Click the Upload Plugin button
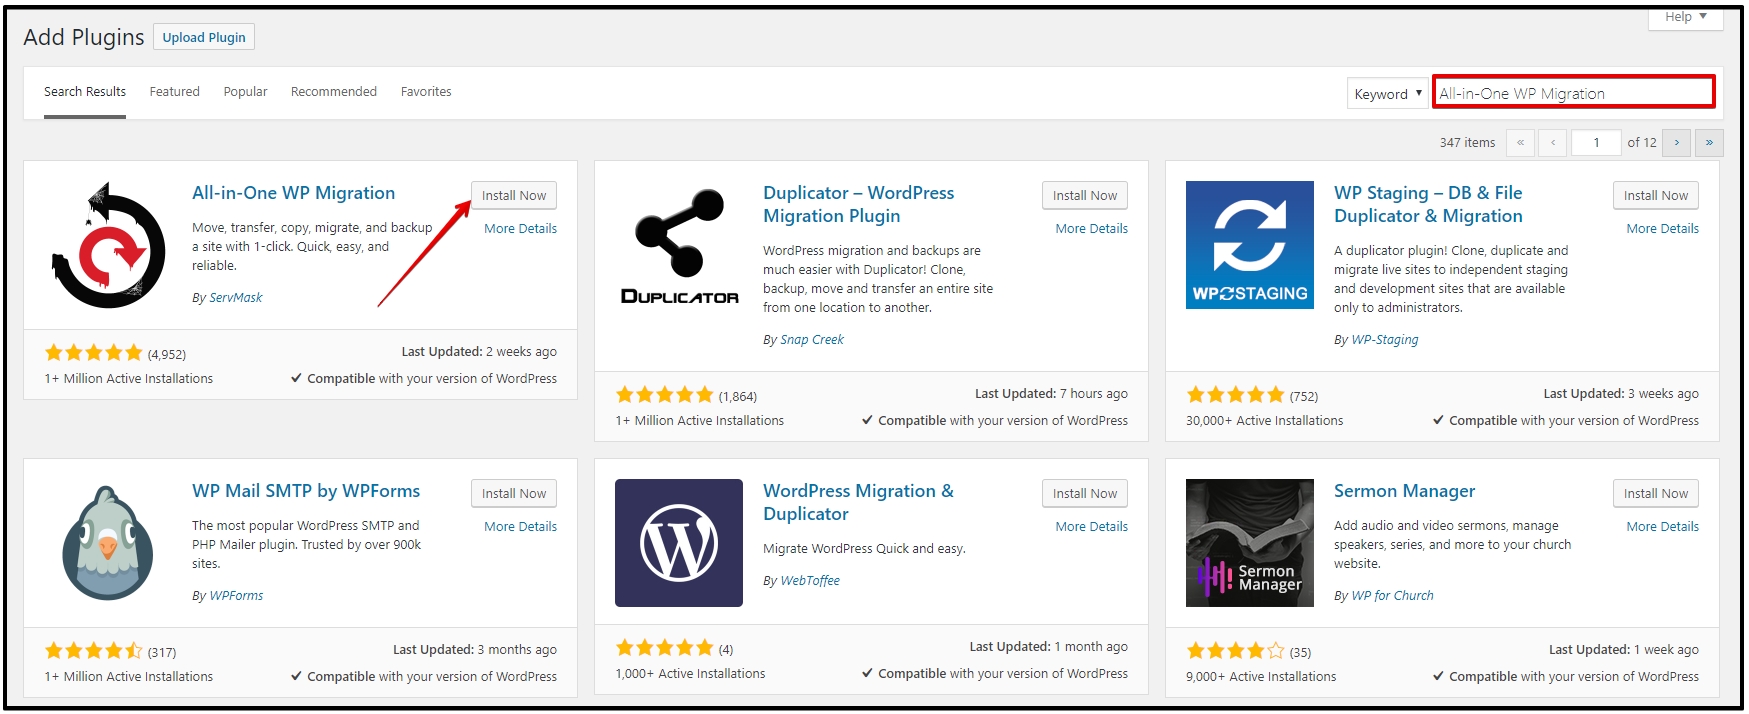1749x714 pixels. click(204, 37)
